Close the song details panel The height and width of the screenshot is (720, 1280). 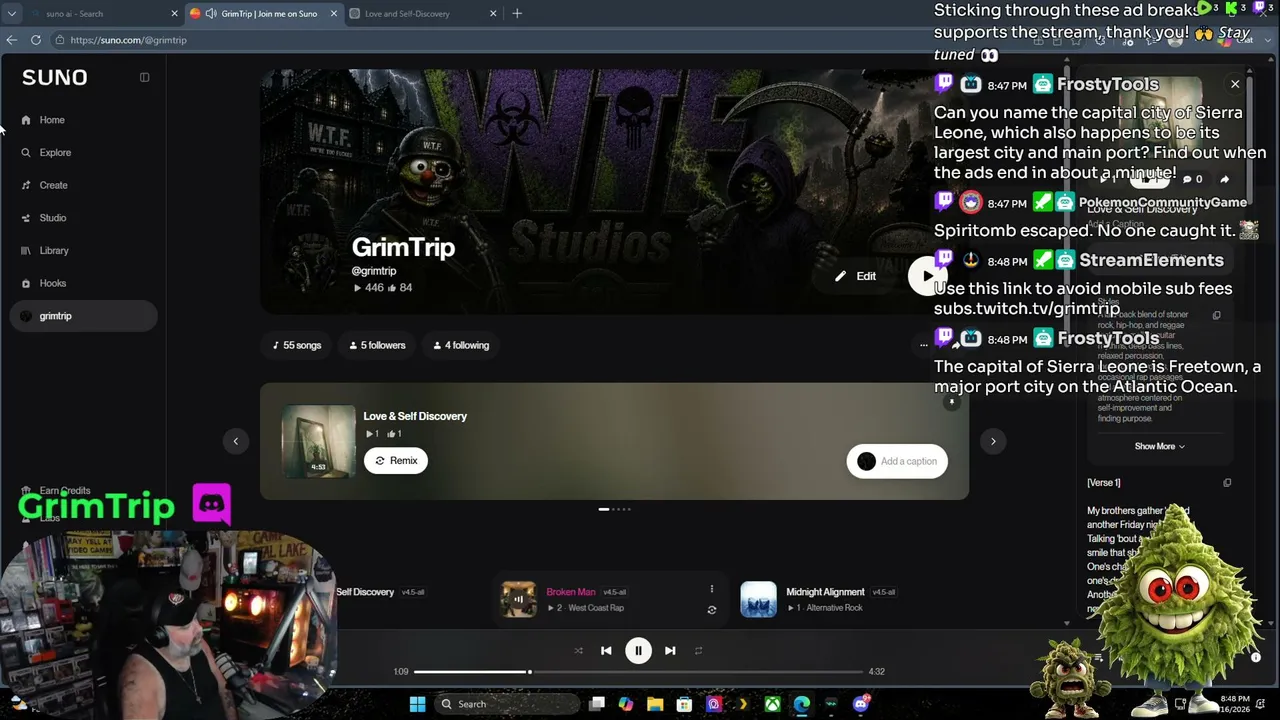1235,84
